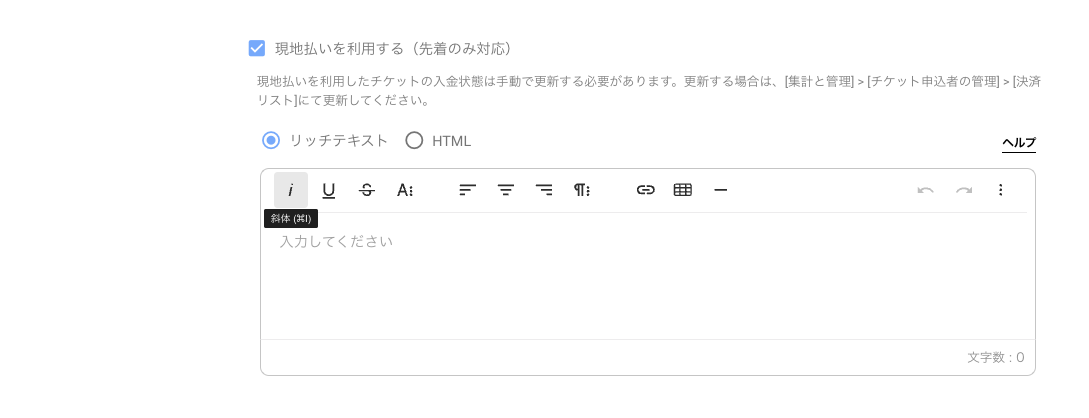Open the font size dropdown (A icon)
Viewport: 1089px width, 418px height.
(x=405, y=190)
